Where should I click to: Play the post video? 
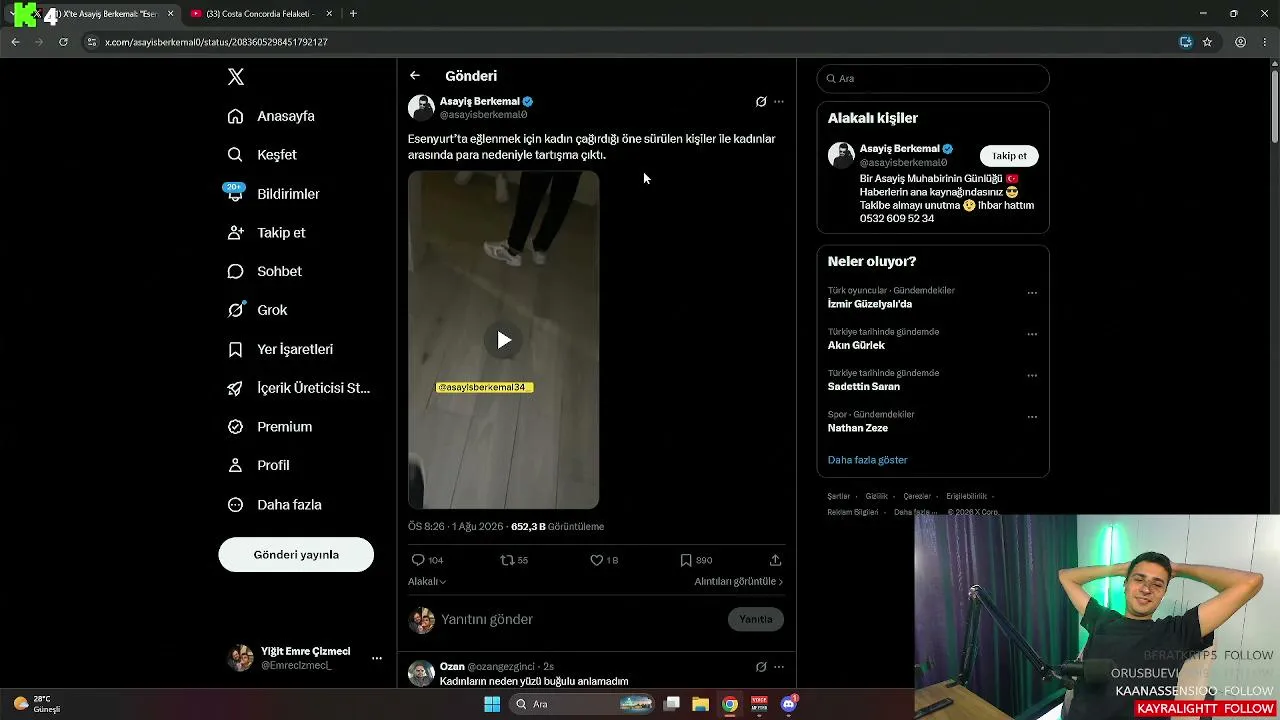[504, 340]
